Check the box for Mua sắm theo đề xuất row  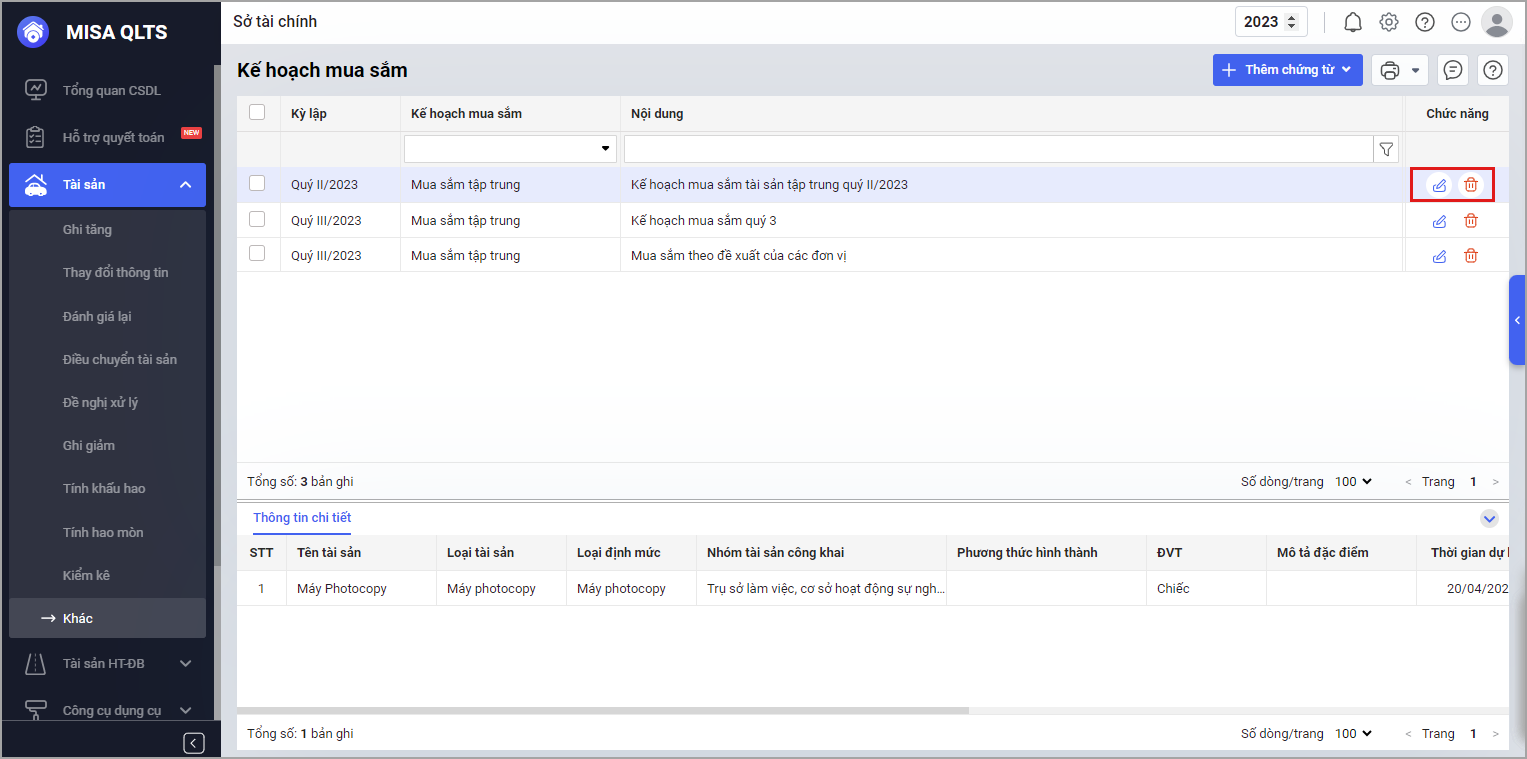point(257,254)
